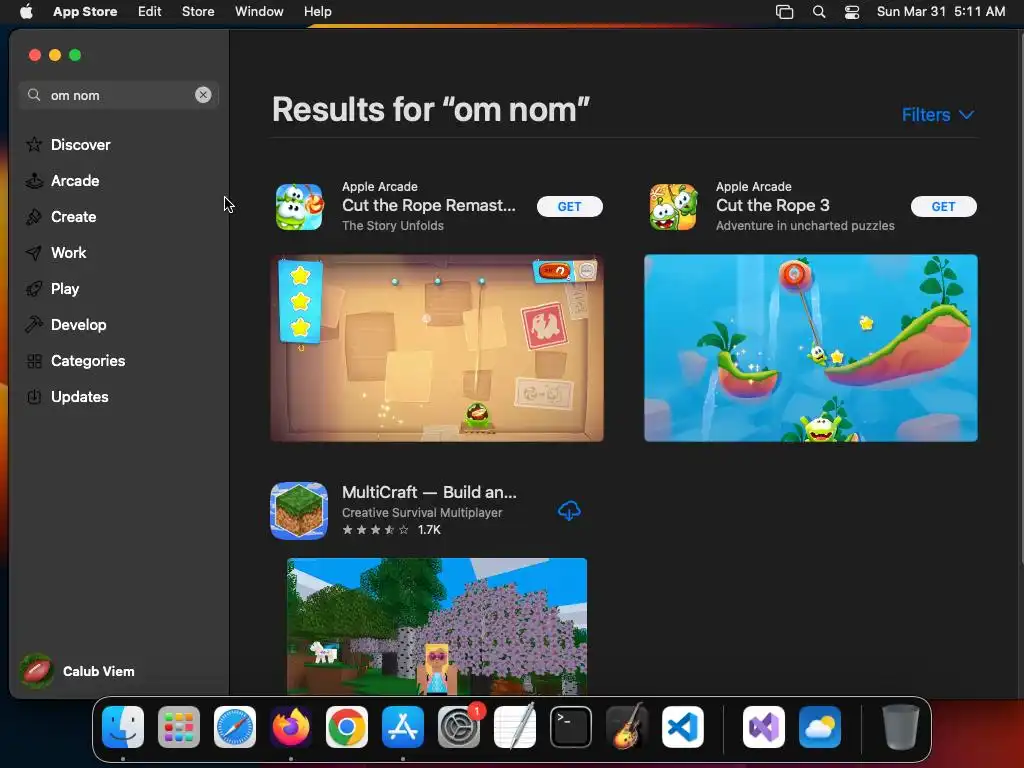Open the Store menu
The width and height of the screenshot is (1024, 768).
coord(198,11)
